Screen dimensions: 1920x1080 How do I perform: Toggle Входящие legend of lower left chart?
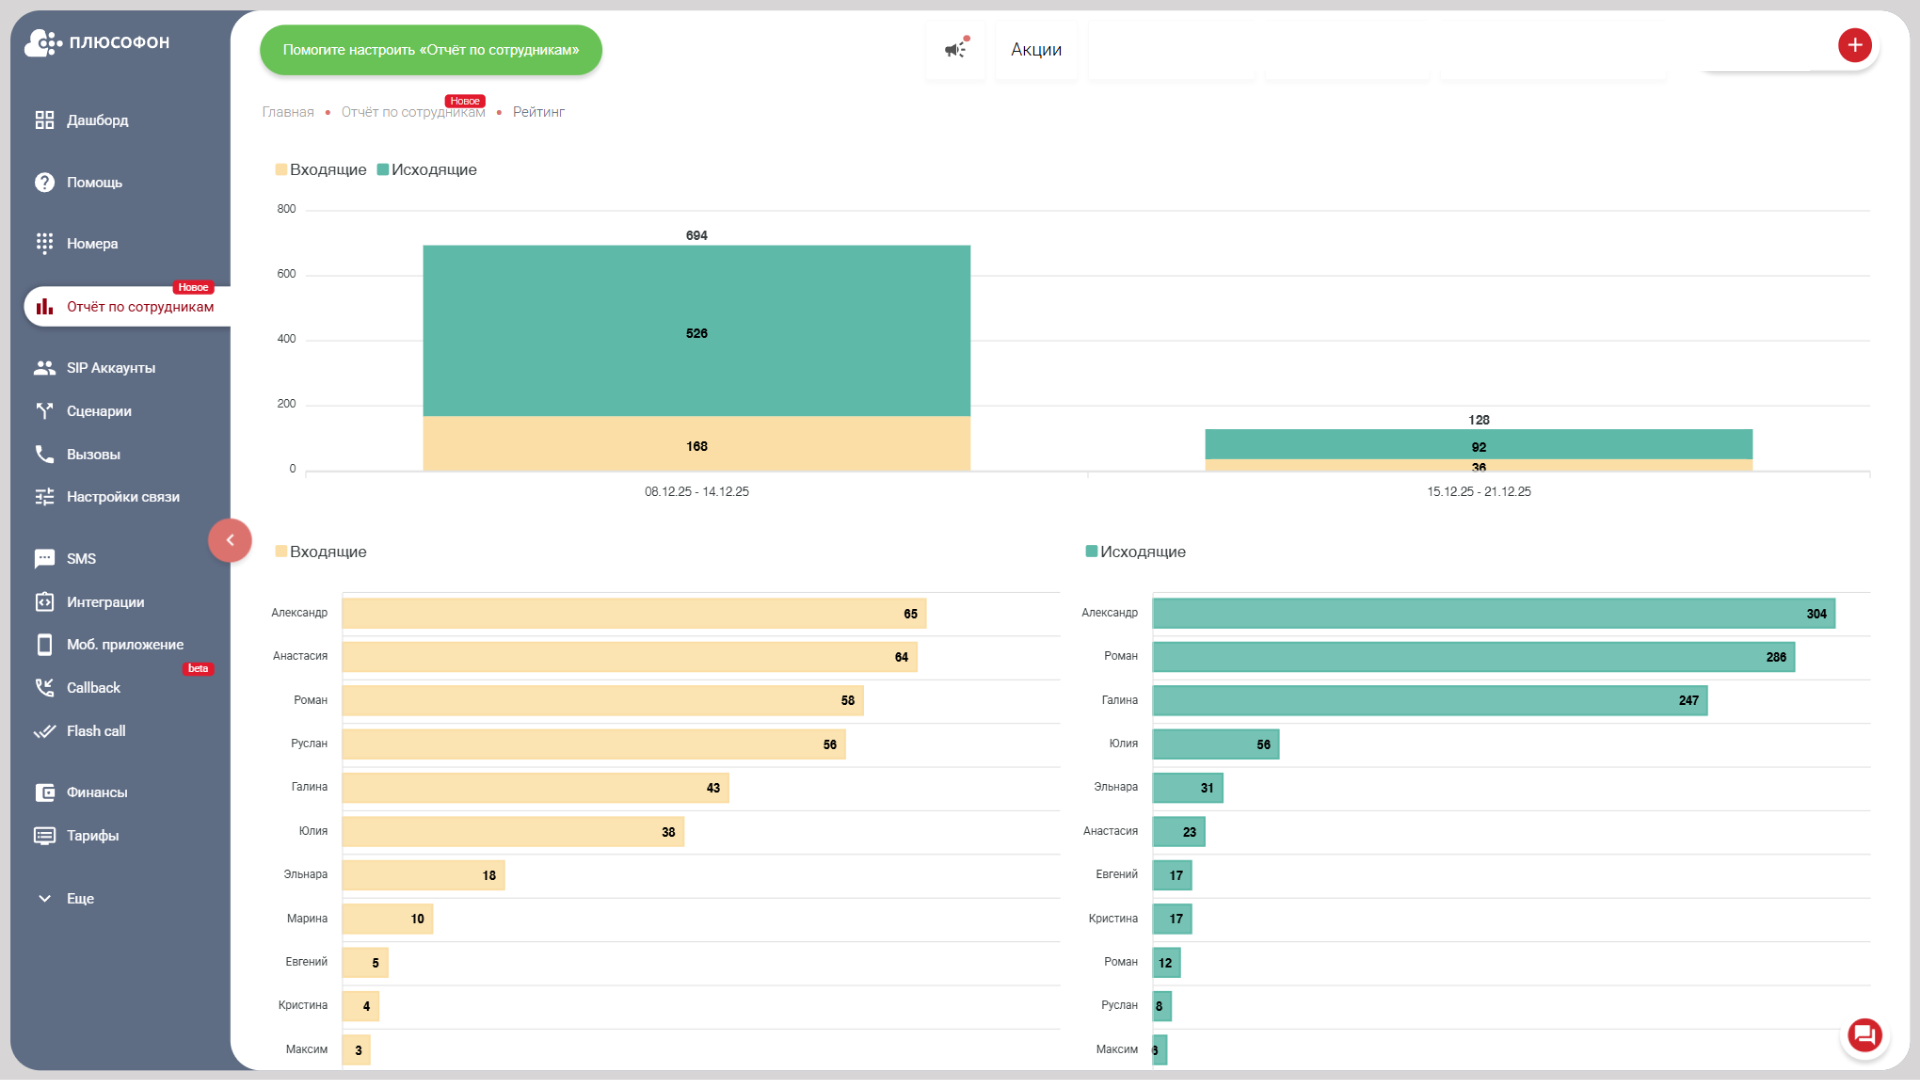(320, 552)
